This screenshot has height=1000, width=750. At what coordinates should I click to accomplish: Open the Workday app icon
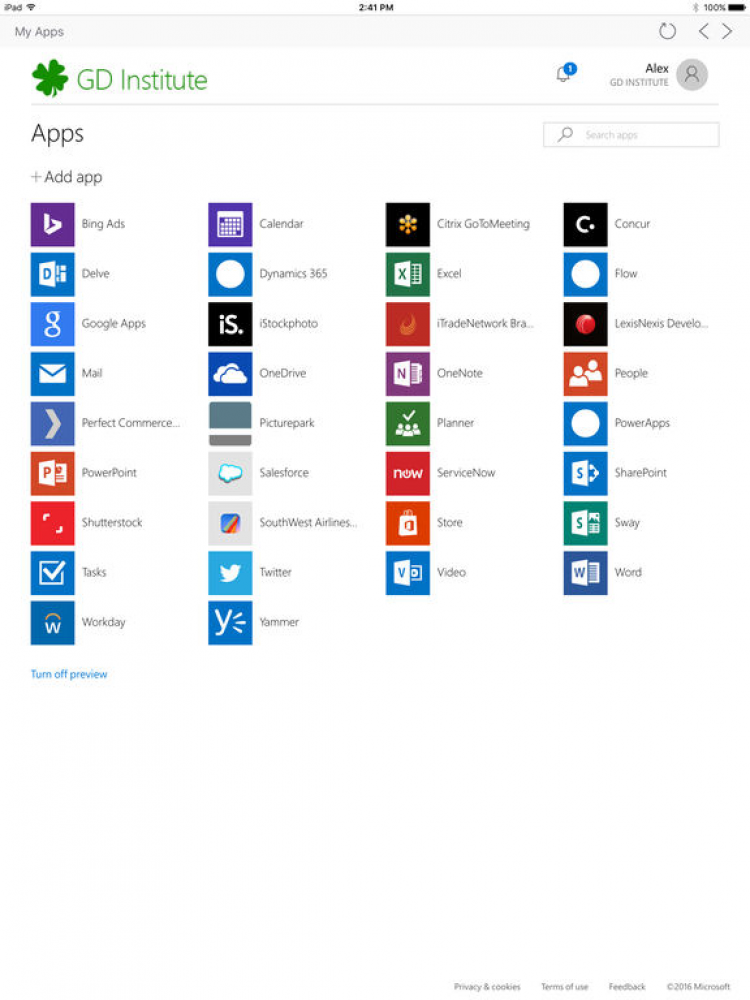[x=52, y=622]
